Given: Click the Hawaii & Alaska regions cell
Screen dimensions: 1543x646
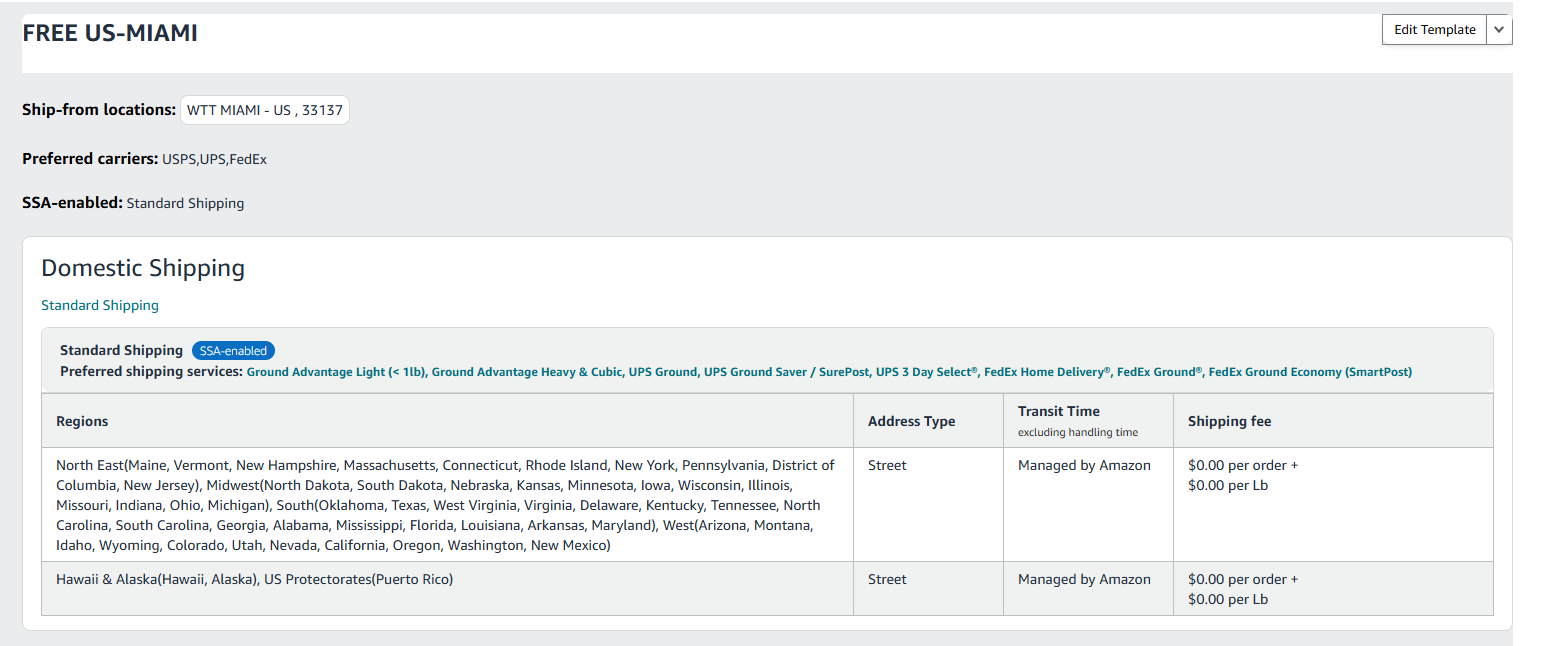Looking at the screenshot, I should [x=447, y=588].
